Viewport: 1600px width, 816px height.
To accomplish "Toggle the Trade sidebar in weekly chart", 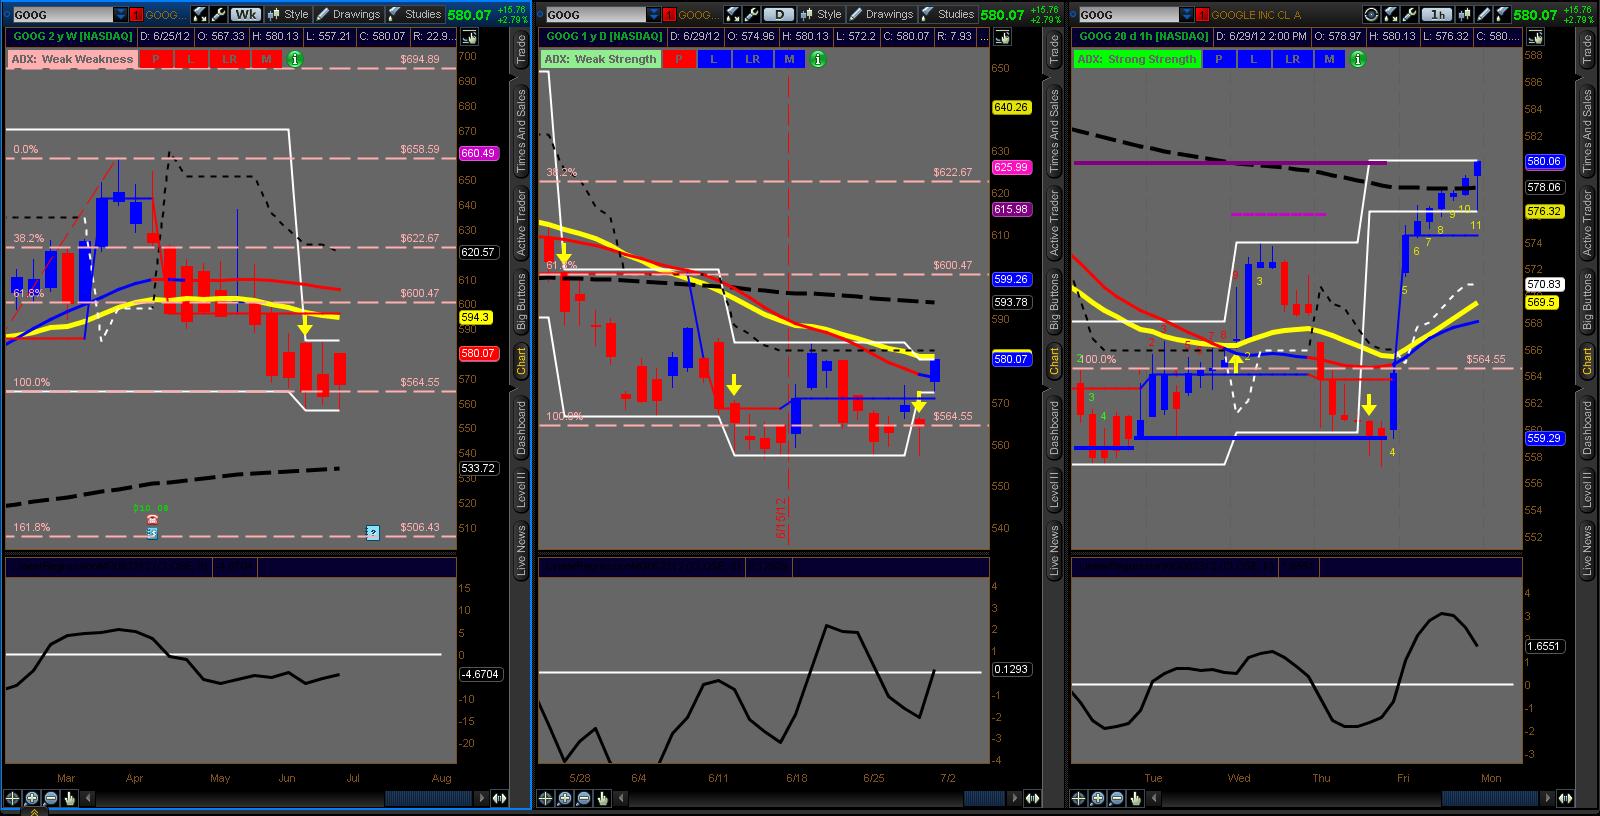I will point(521,50).
